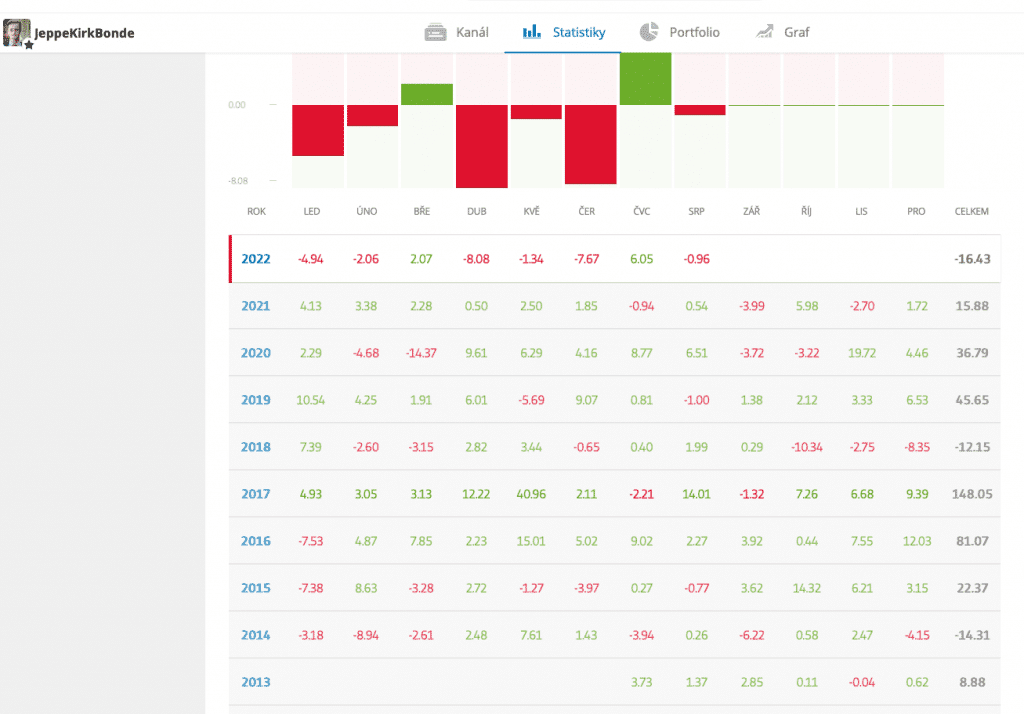Switch to the Portfolio tab

pos(694,32)
